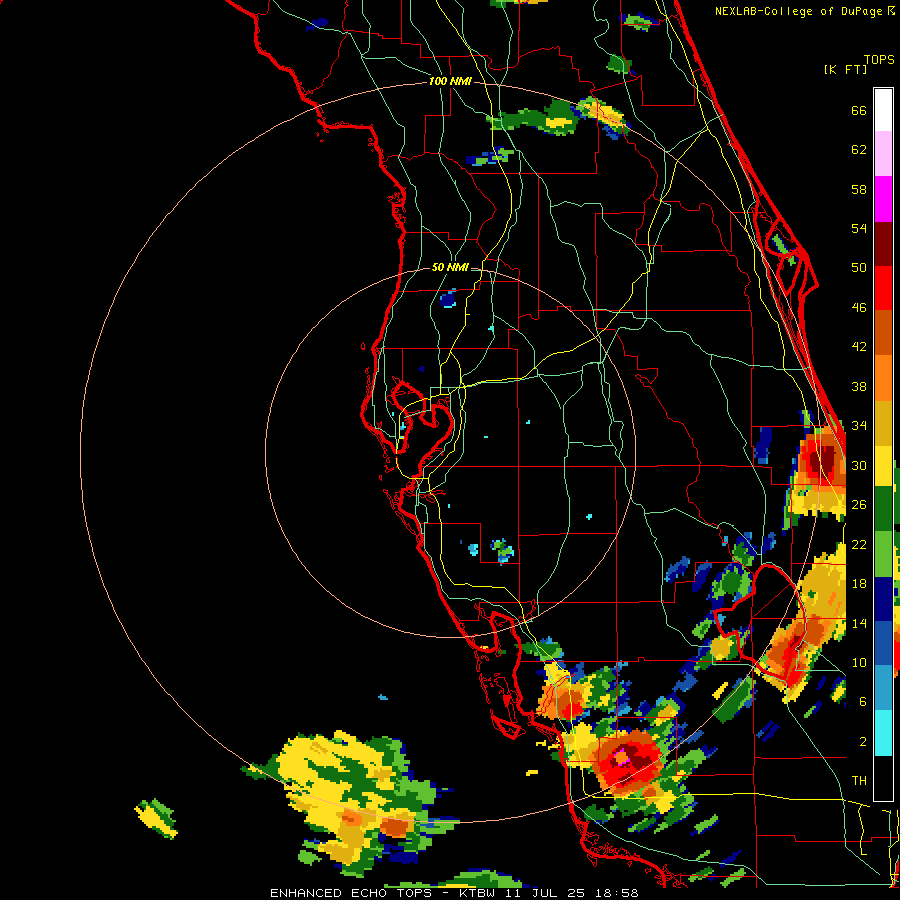Viewport: 900px width, 900px height.
Task: Select the 62 legend value
Action: pyautogui.click(x=859, y=150)
